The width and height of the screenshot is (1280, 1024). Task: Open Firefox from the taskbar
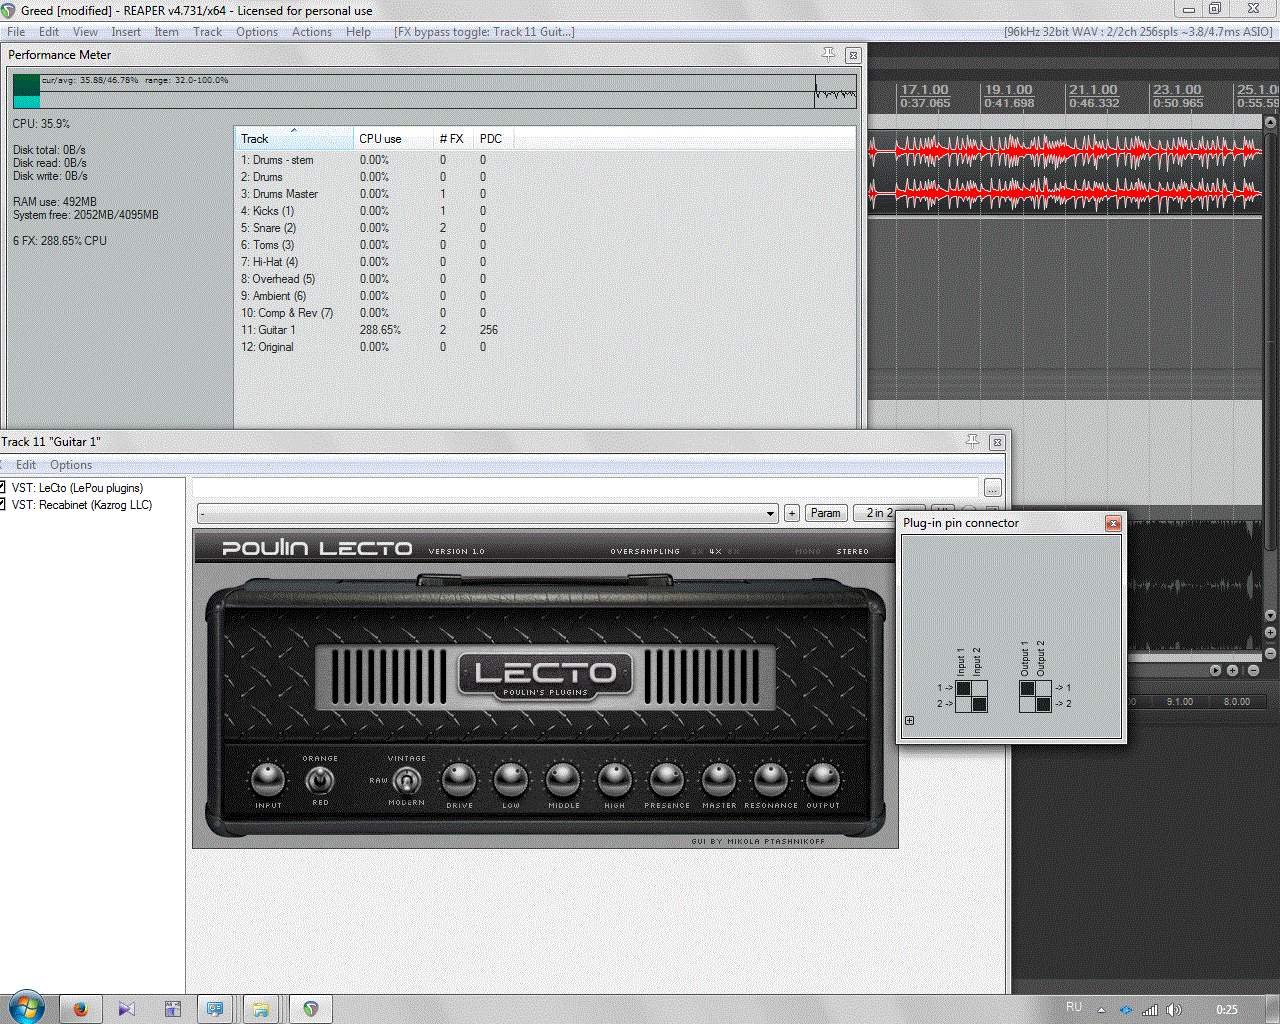(80, 1009)
